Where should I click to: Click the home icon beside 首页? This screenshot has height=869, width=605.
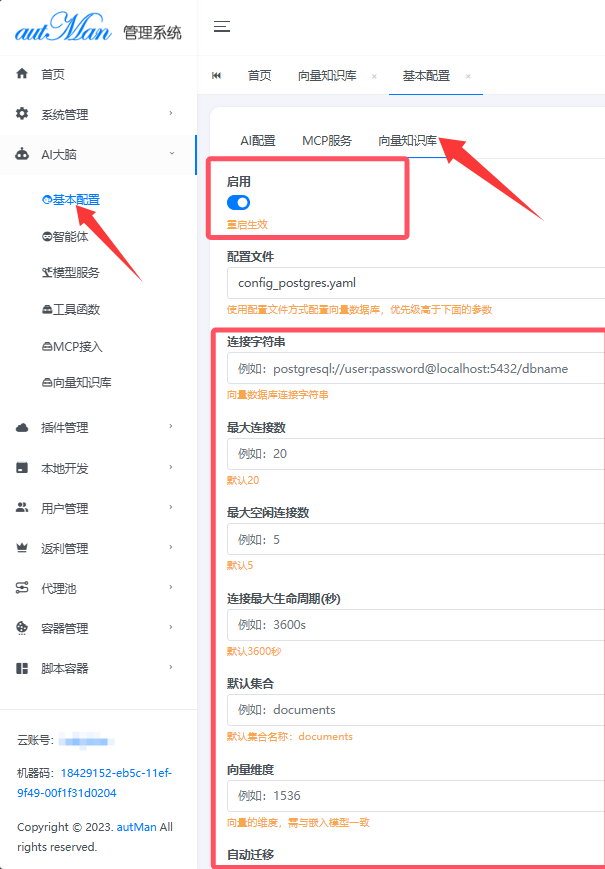[22, 74]
